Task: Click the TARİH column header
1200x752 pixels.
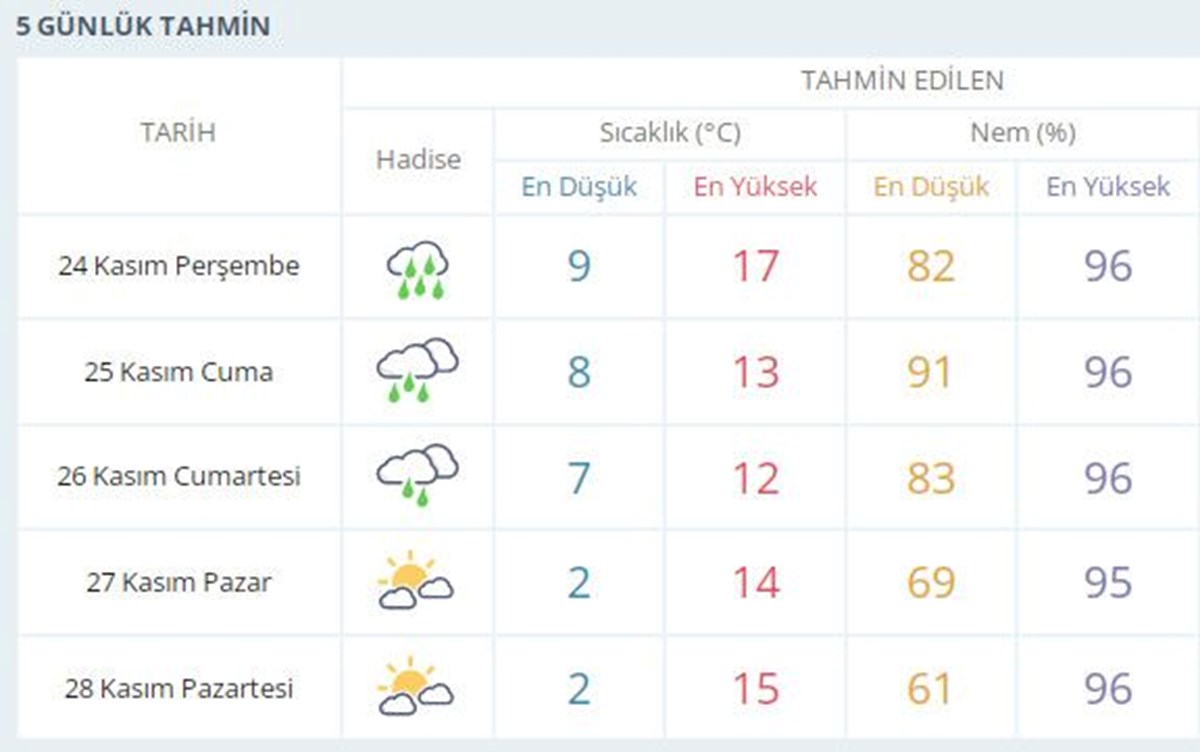Action: tap(178, 132)
